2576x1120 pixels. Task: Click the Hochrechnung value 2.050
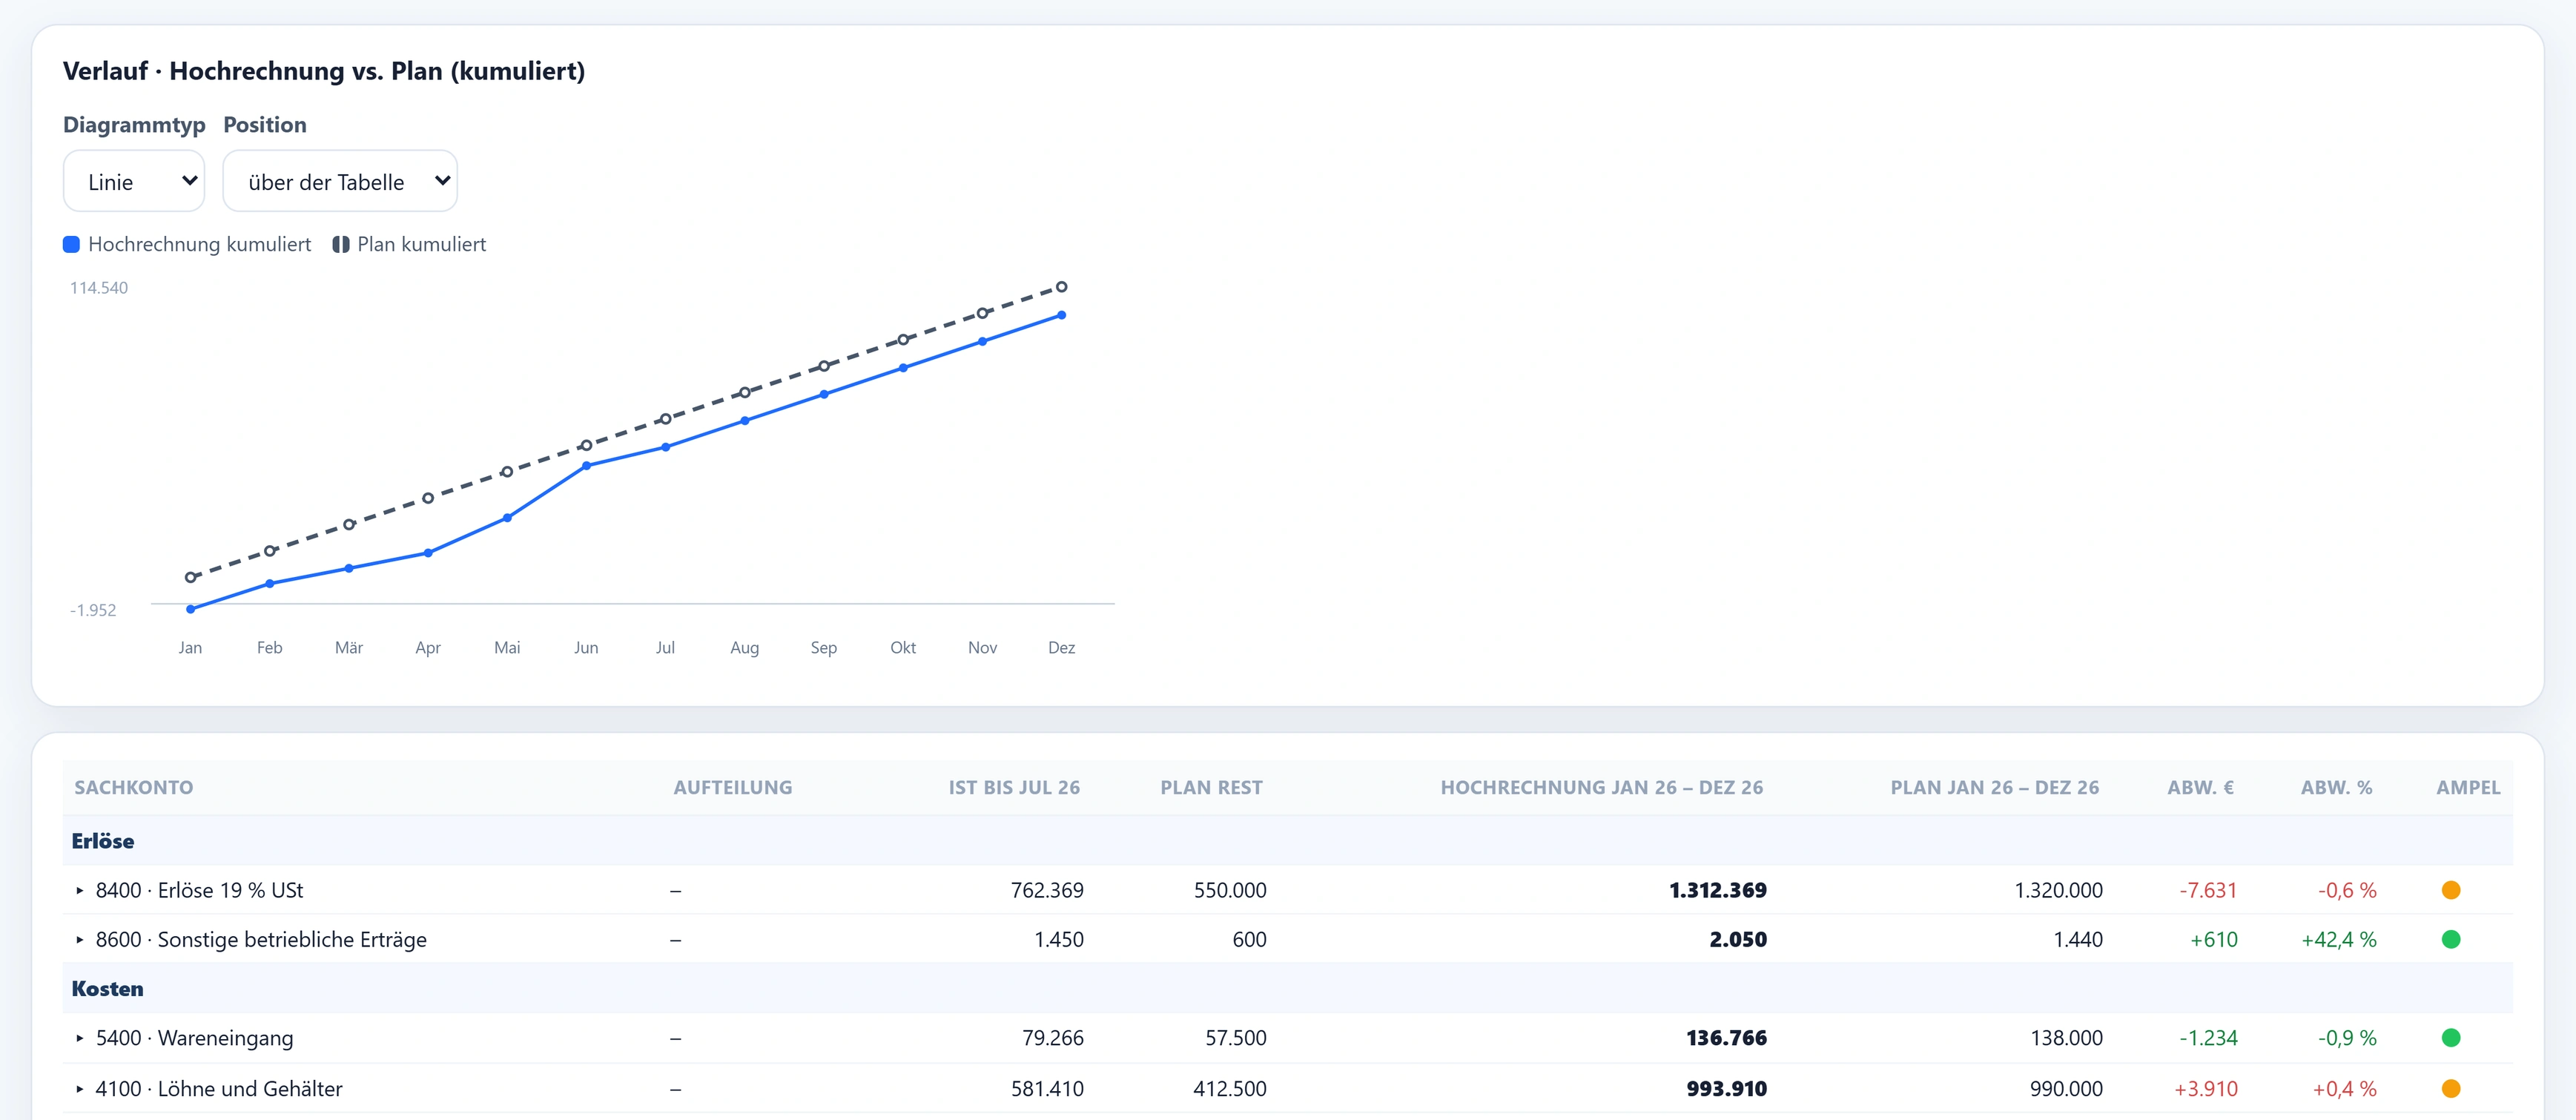[x=1738, y=939]
